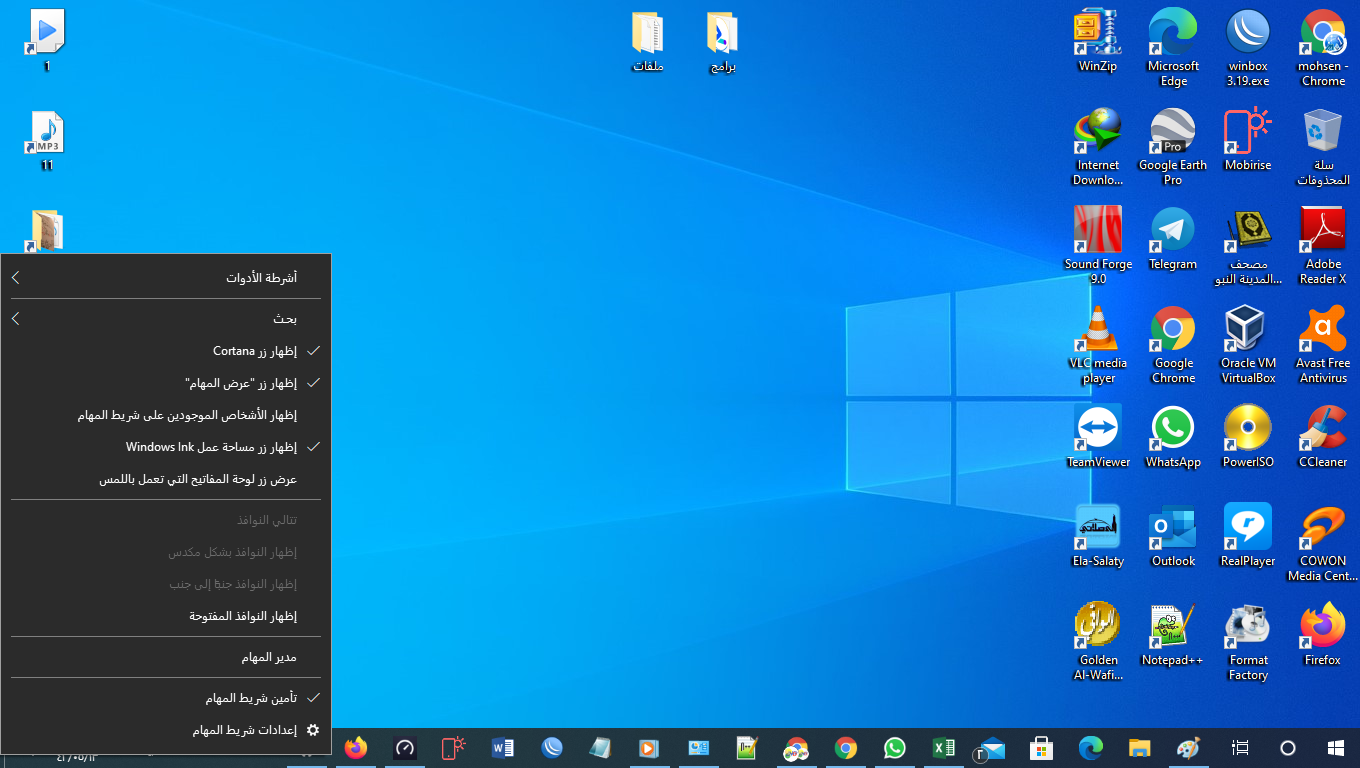
Task: Select Golden Al-Wafi desktop icon
Action: tap(1098, 642)
